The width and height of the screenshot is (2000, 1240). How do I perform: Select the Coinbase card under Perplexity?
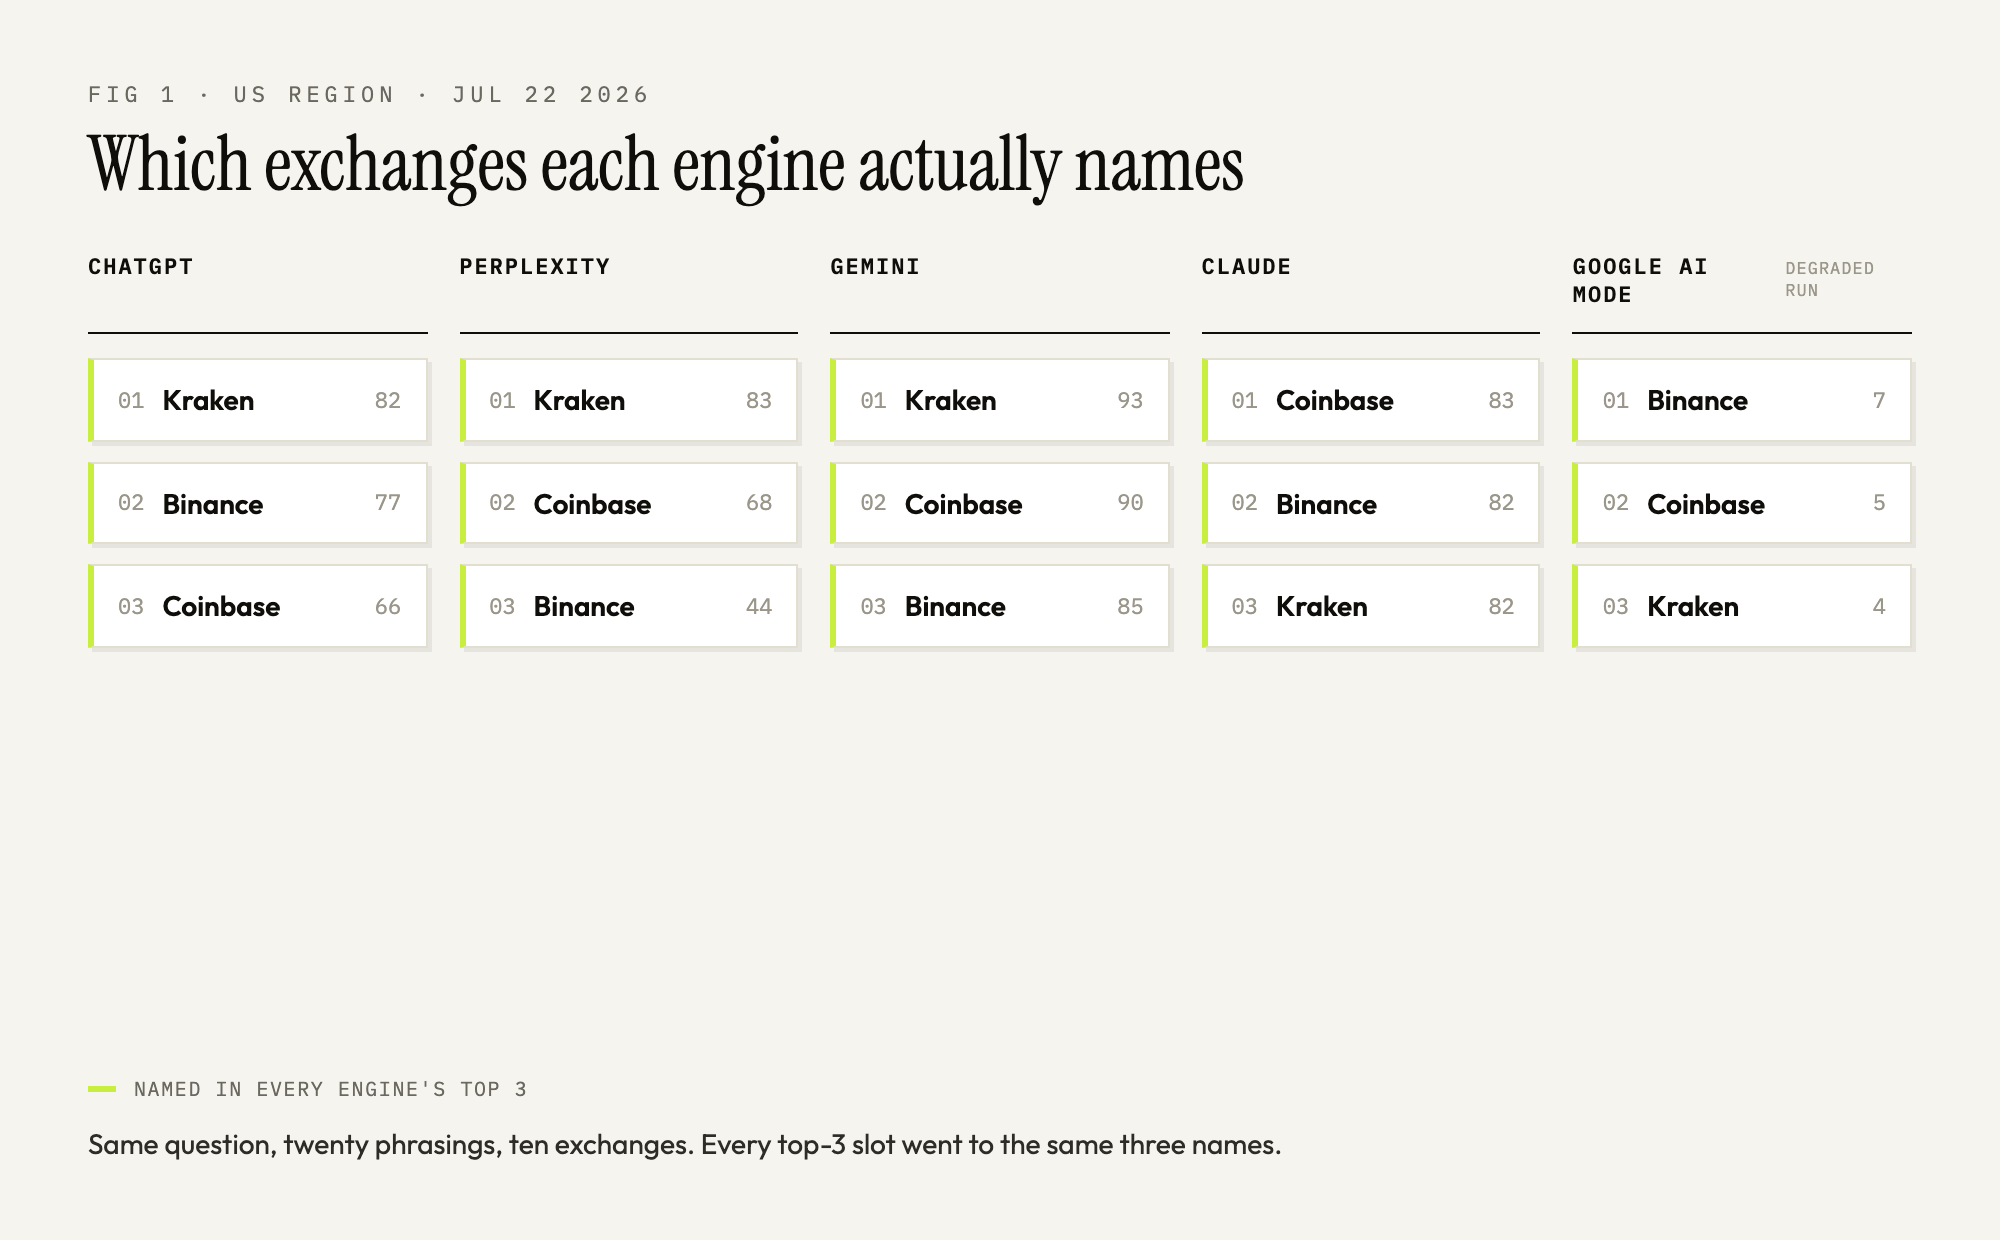629,503
